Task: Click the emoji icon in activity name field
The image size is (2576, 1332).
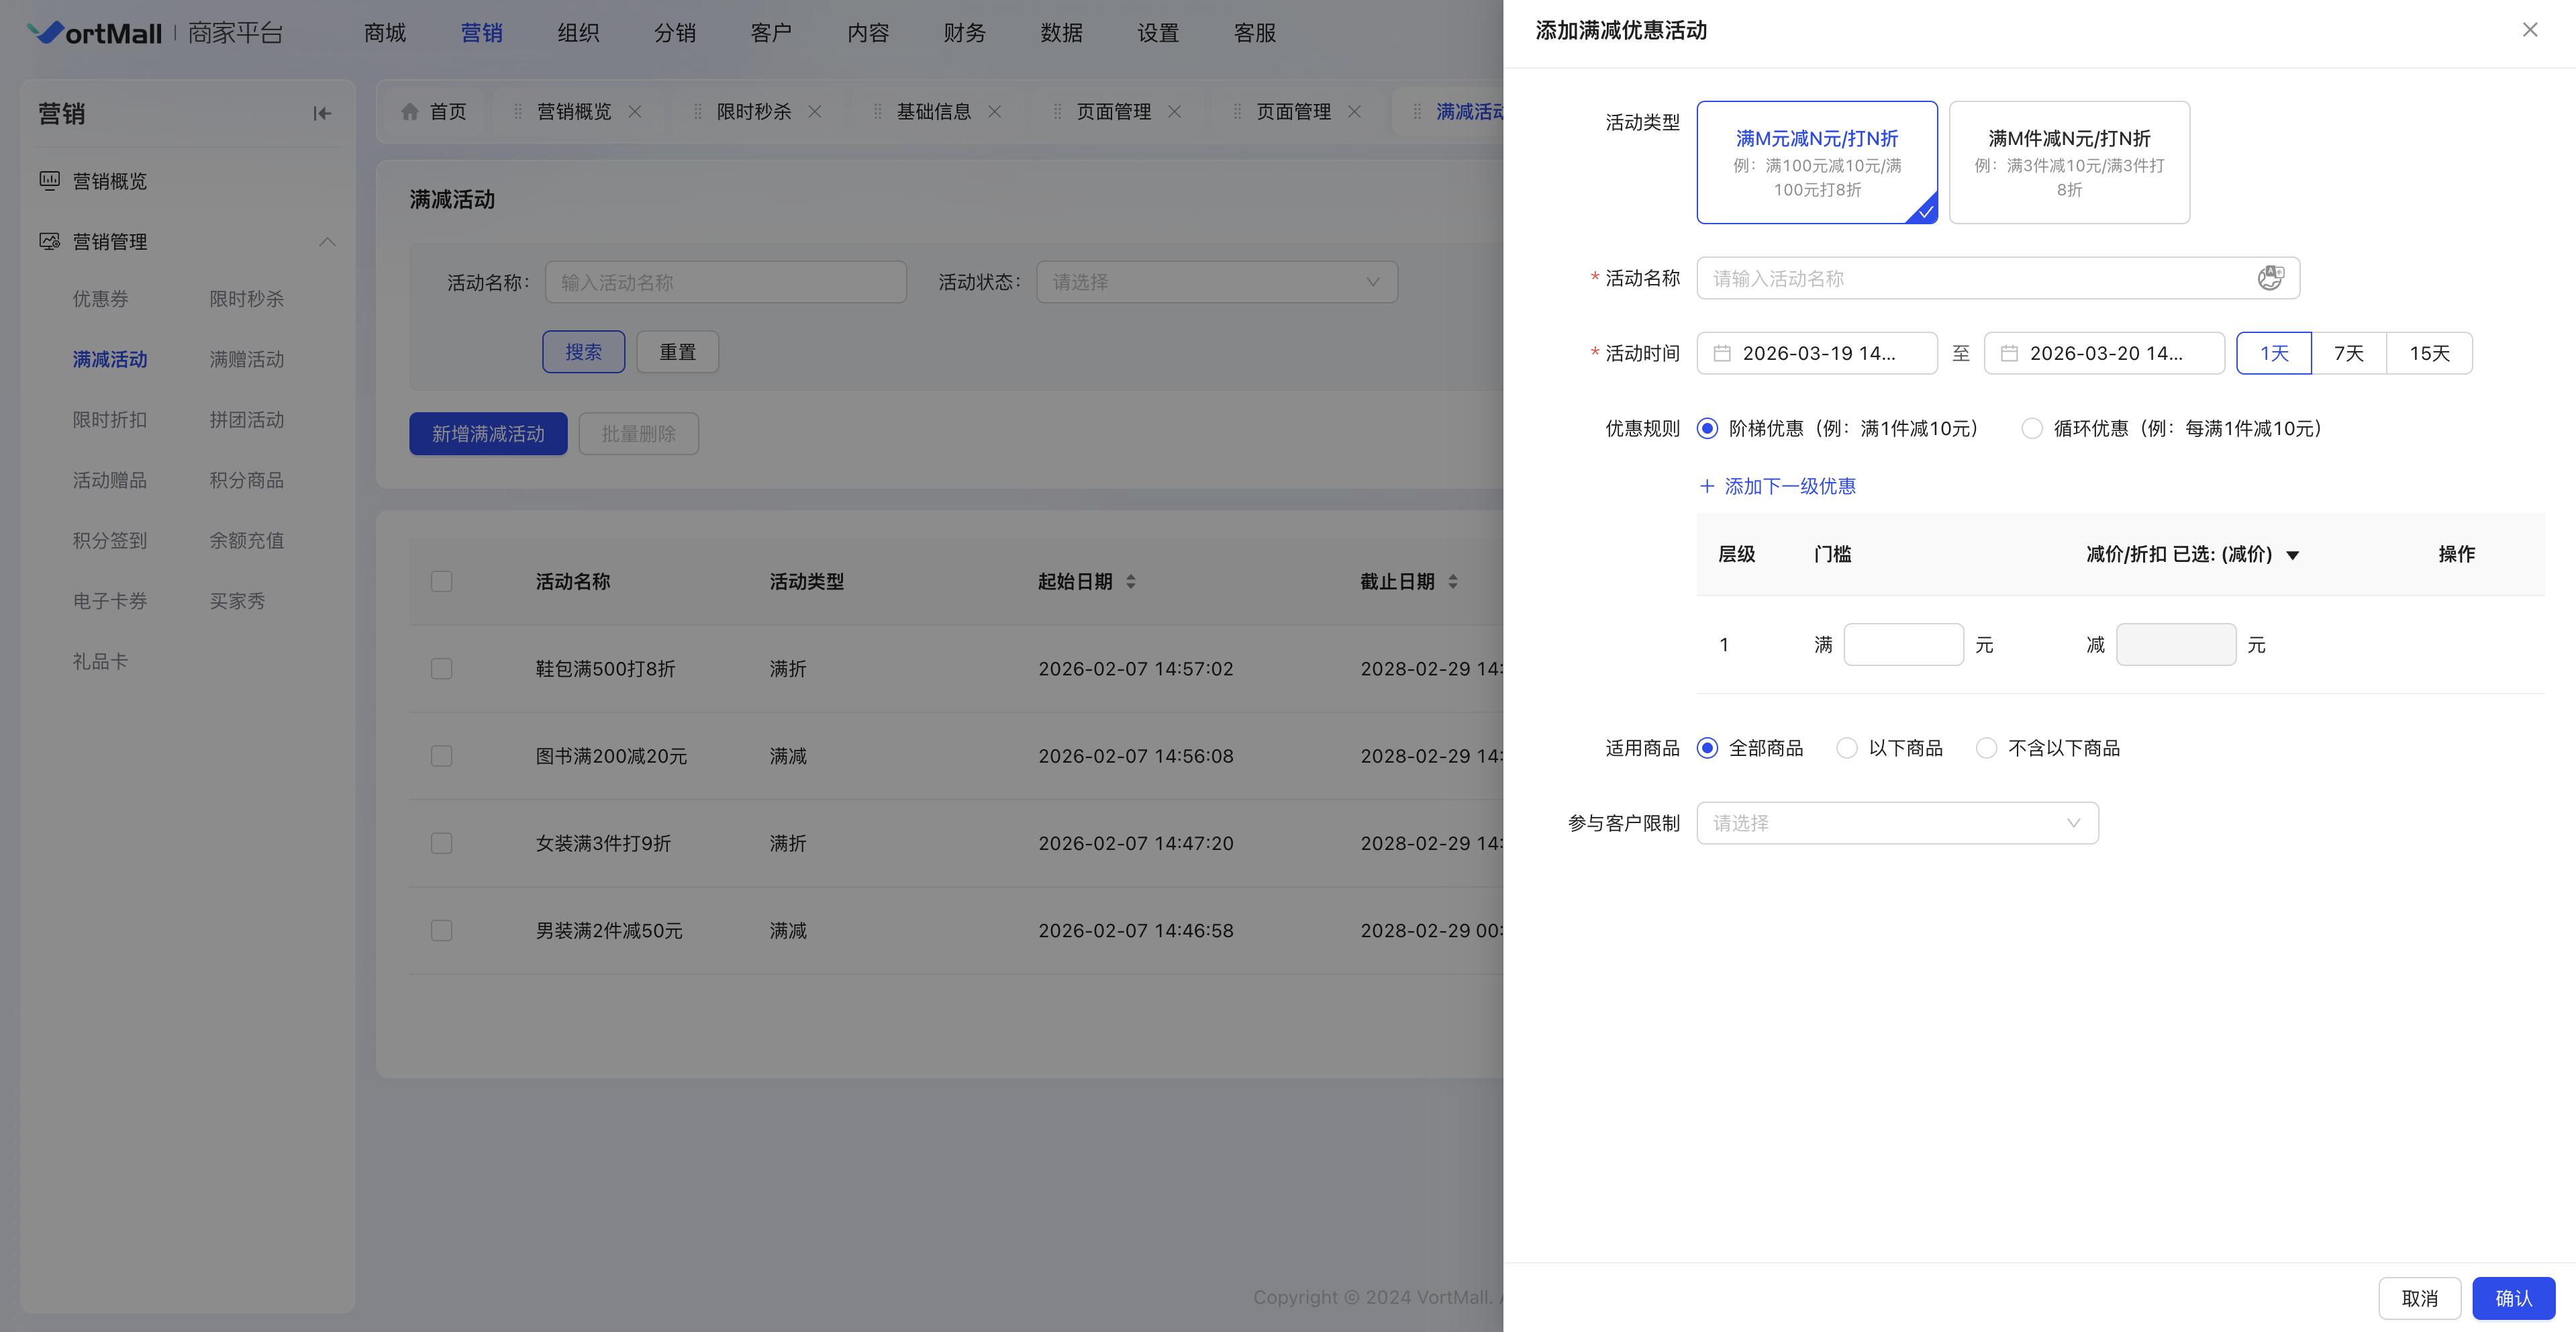Action: (x=2270, y=278)
